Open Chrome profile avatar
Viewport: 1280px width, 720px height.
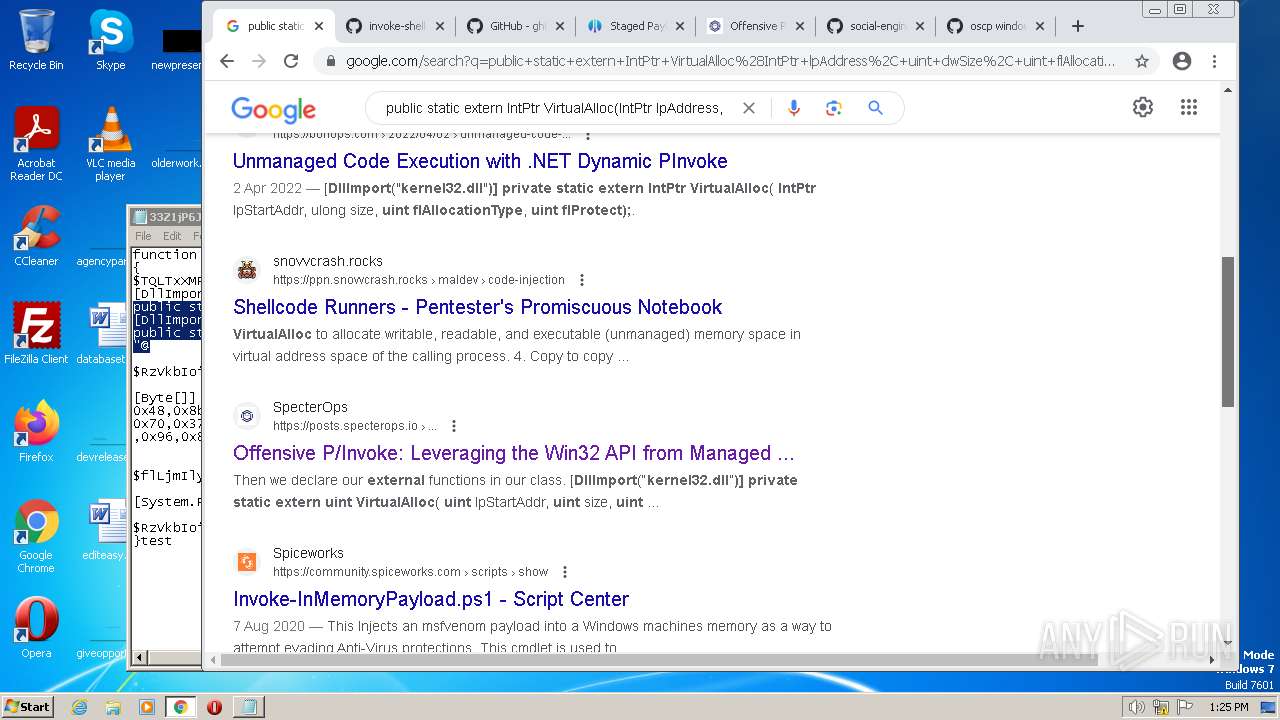[1182, 61]
